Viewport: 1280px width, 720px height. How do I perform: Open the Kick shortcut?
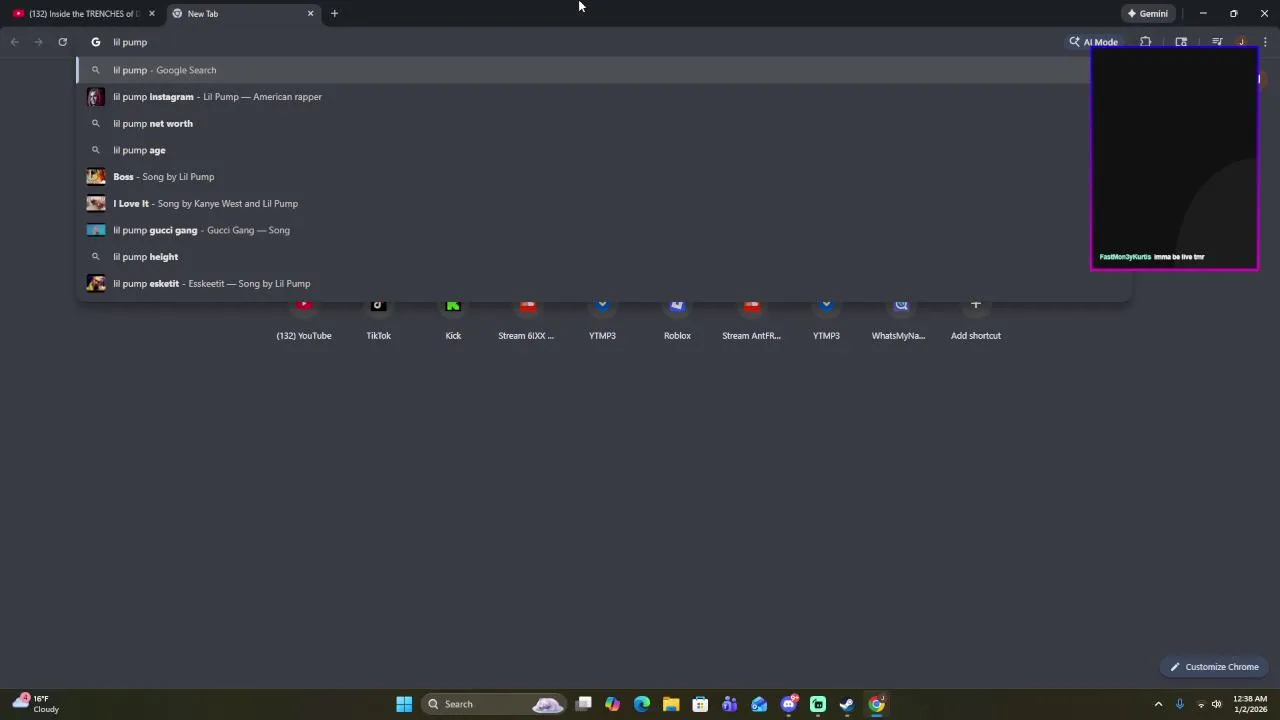pos(453,320)
